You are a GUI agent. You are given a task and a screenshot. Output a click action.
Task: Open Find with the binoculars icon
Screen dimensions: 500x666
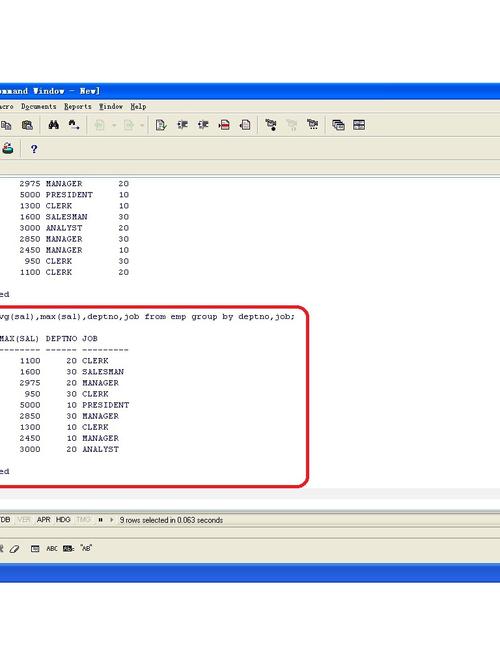click(54, 125)
